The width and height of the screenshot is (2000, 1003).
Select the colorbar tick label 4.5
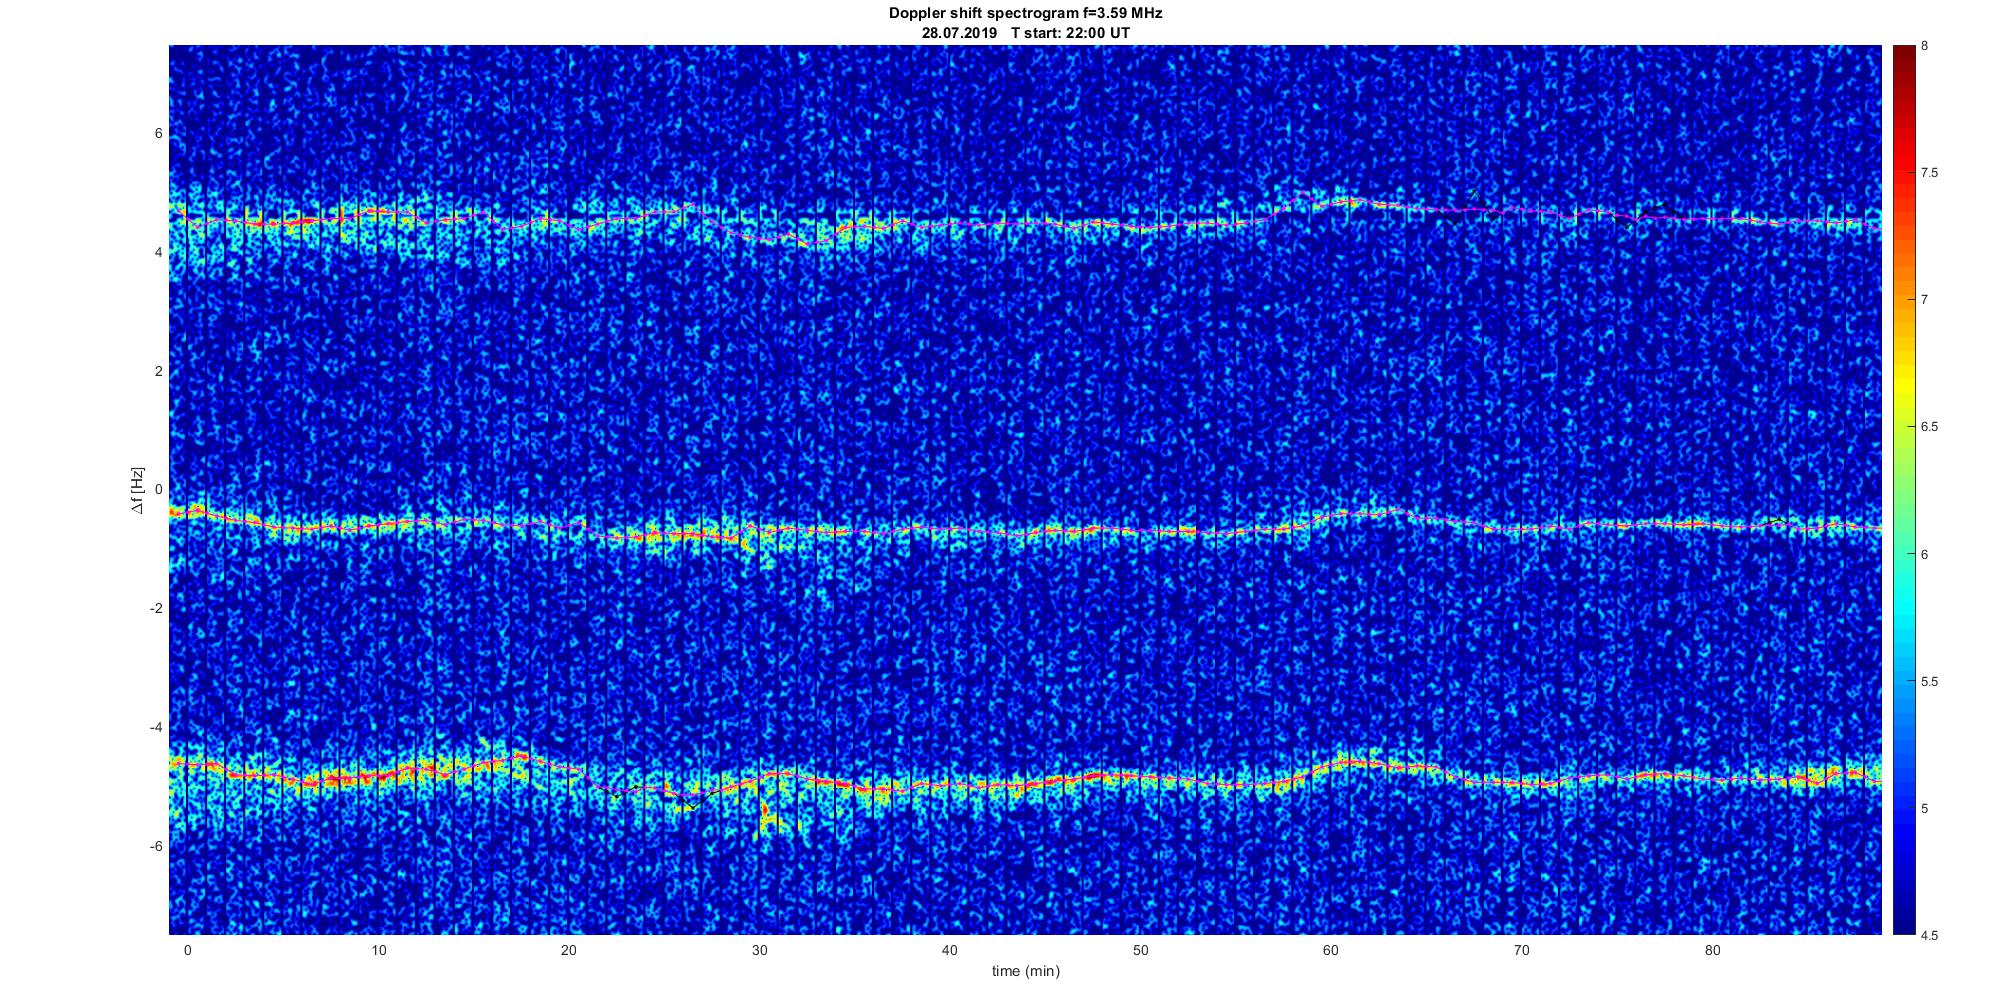1930,936
